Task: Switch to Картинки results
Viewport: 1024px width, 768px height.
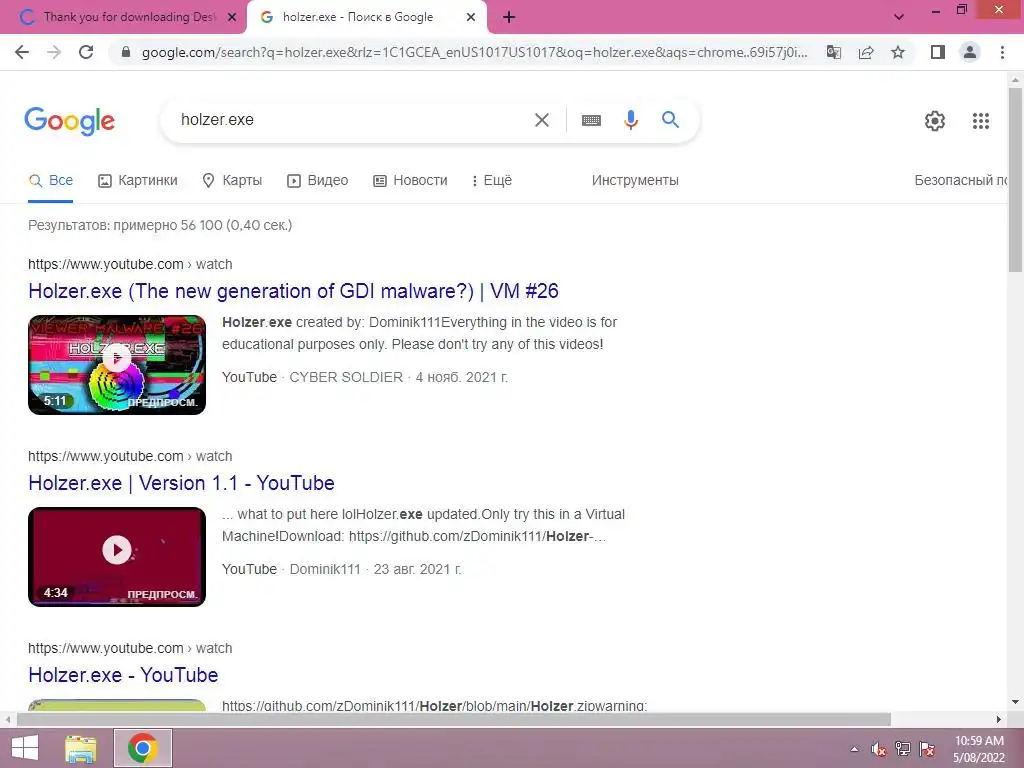Action: tap(138, 180)
